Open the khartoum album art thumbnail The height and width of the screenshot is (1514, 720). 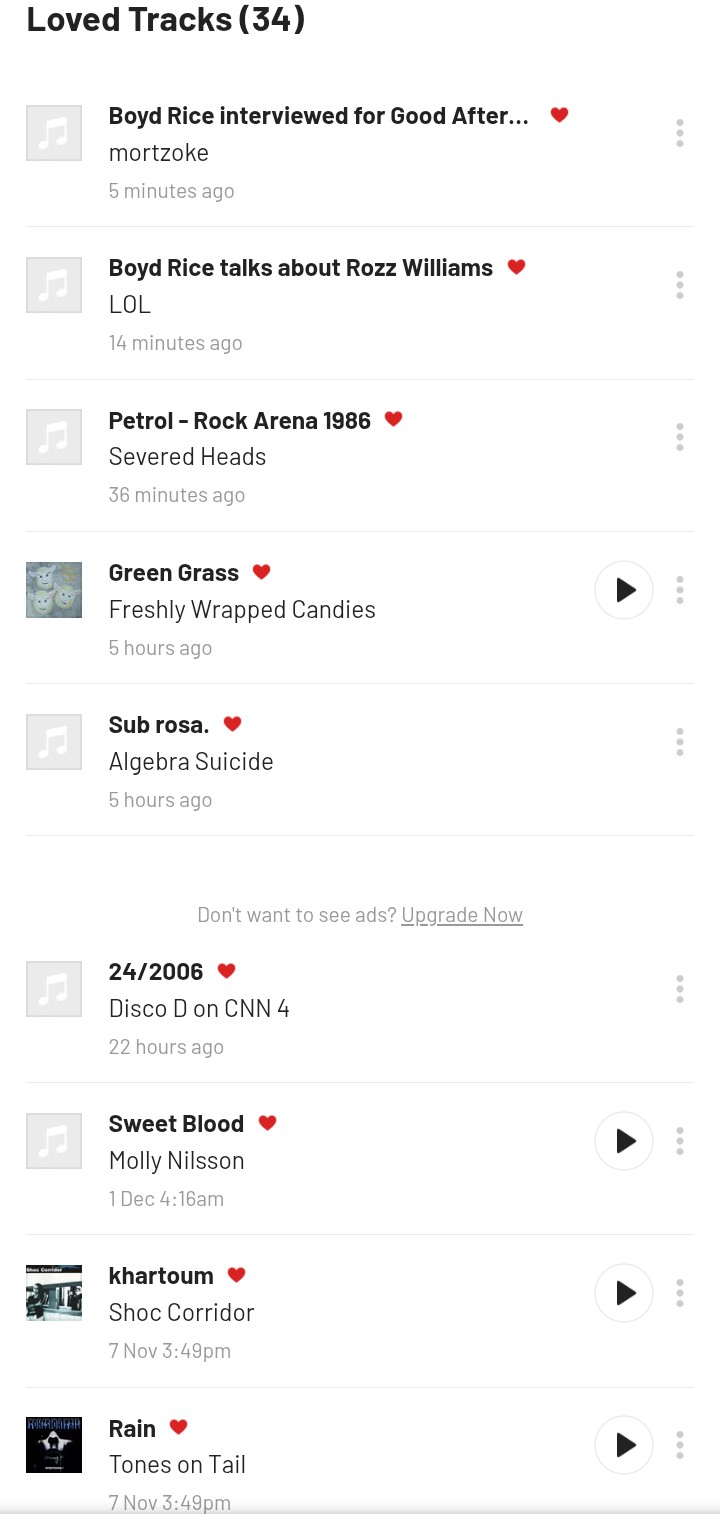pyautogui.click(x=54, y=1293)
